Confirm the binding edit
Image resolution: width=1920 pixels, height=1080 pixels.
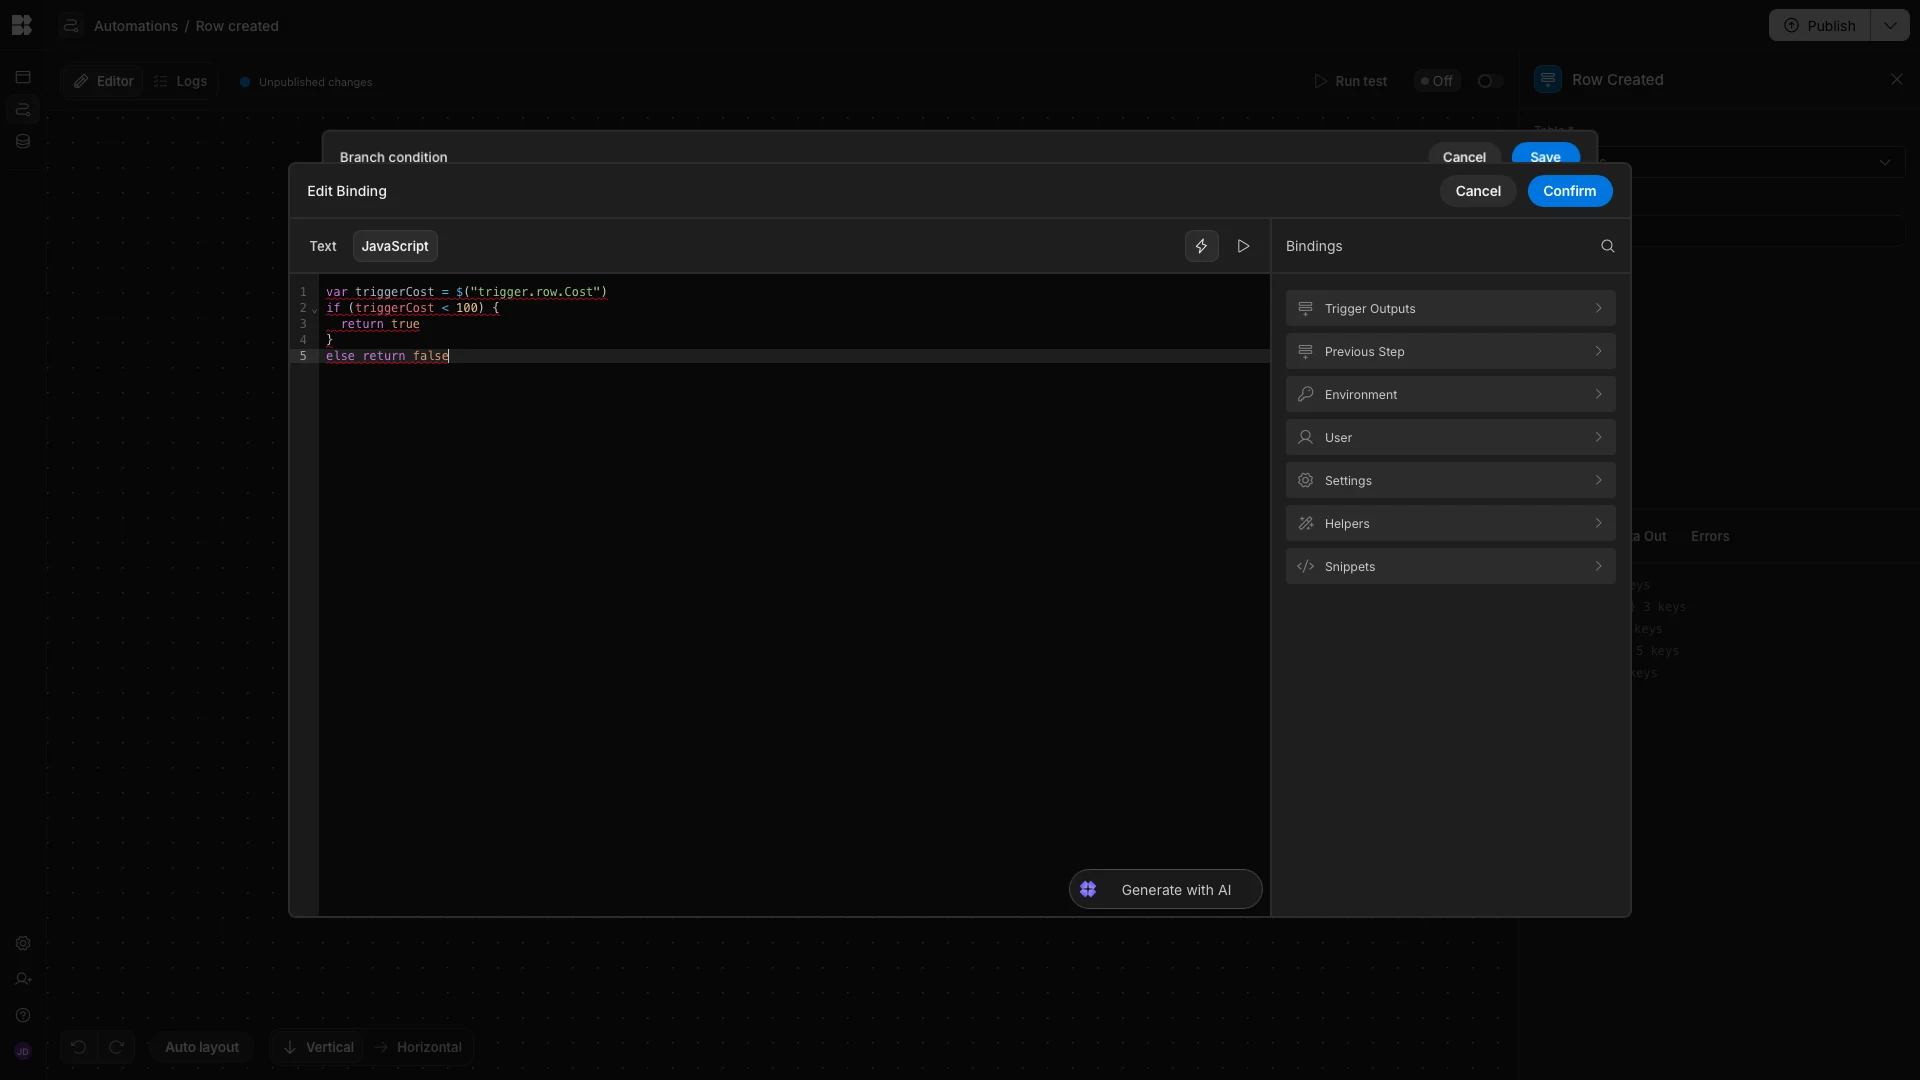click(1569, 191)
